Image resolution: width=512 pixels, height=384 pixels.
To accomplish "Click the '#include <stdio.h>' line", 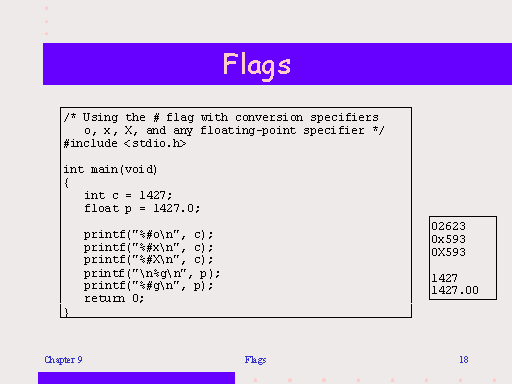I will 125,143.
